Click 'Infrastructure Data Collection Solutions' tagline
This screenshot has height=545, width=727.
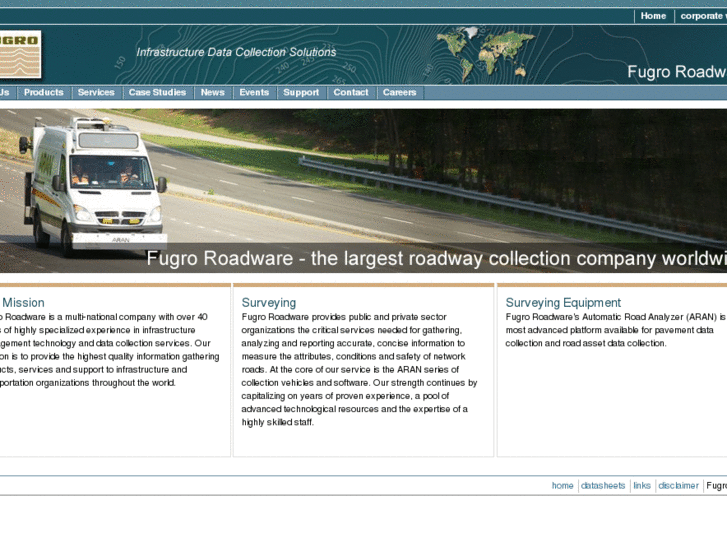coord(236,52)
